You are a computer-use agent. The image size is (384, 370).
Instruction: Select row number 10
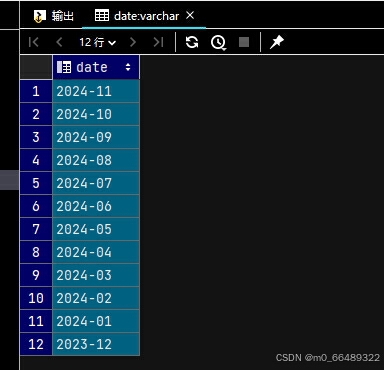36,298
